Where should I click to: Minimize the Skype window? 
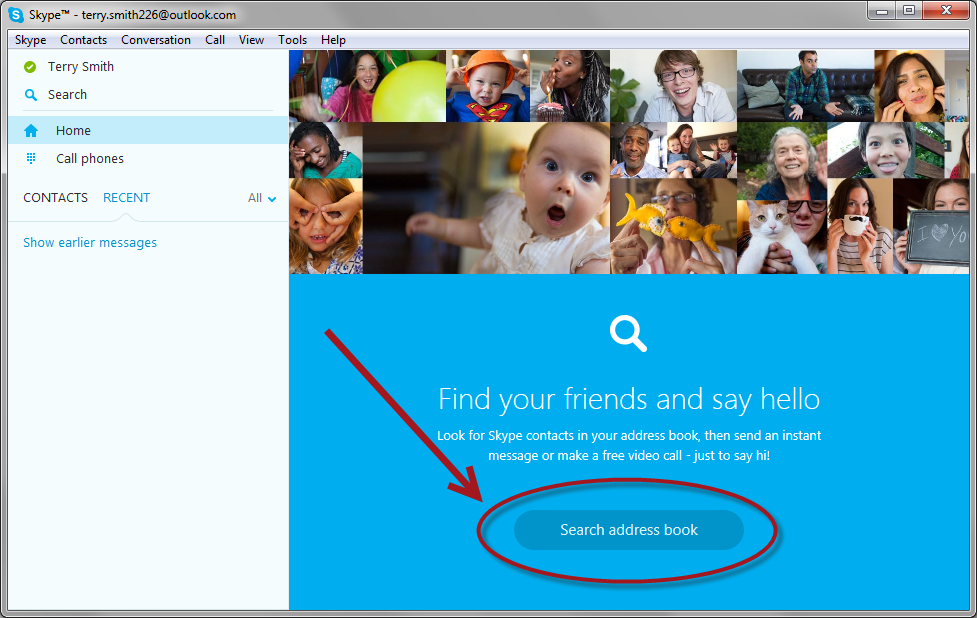click(x=881, y=11)
